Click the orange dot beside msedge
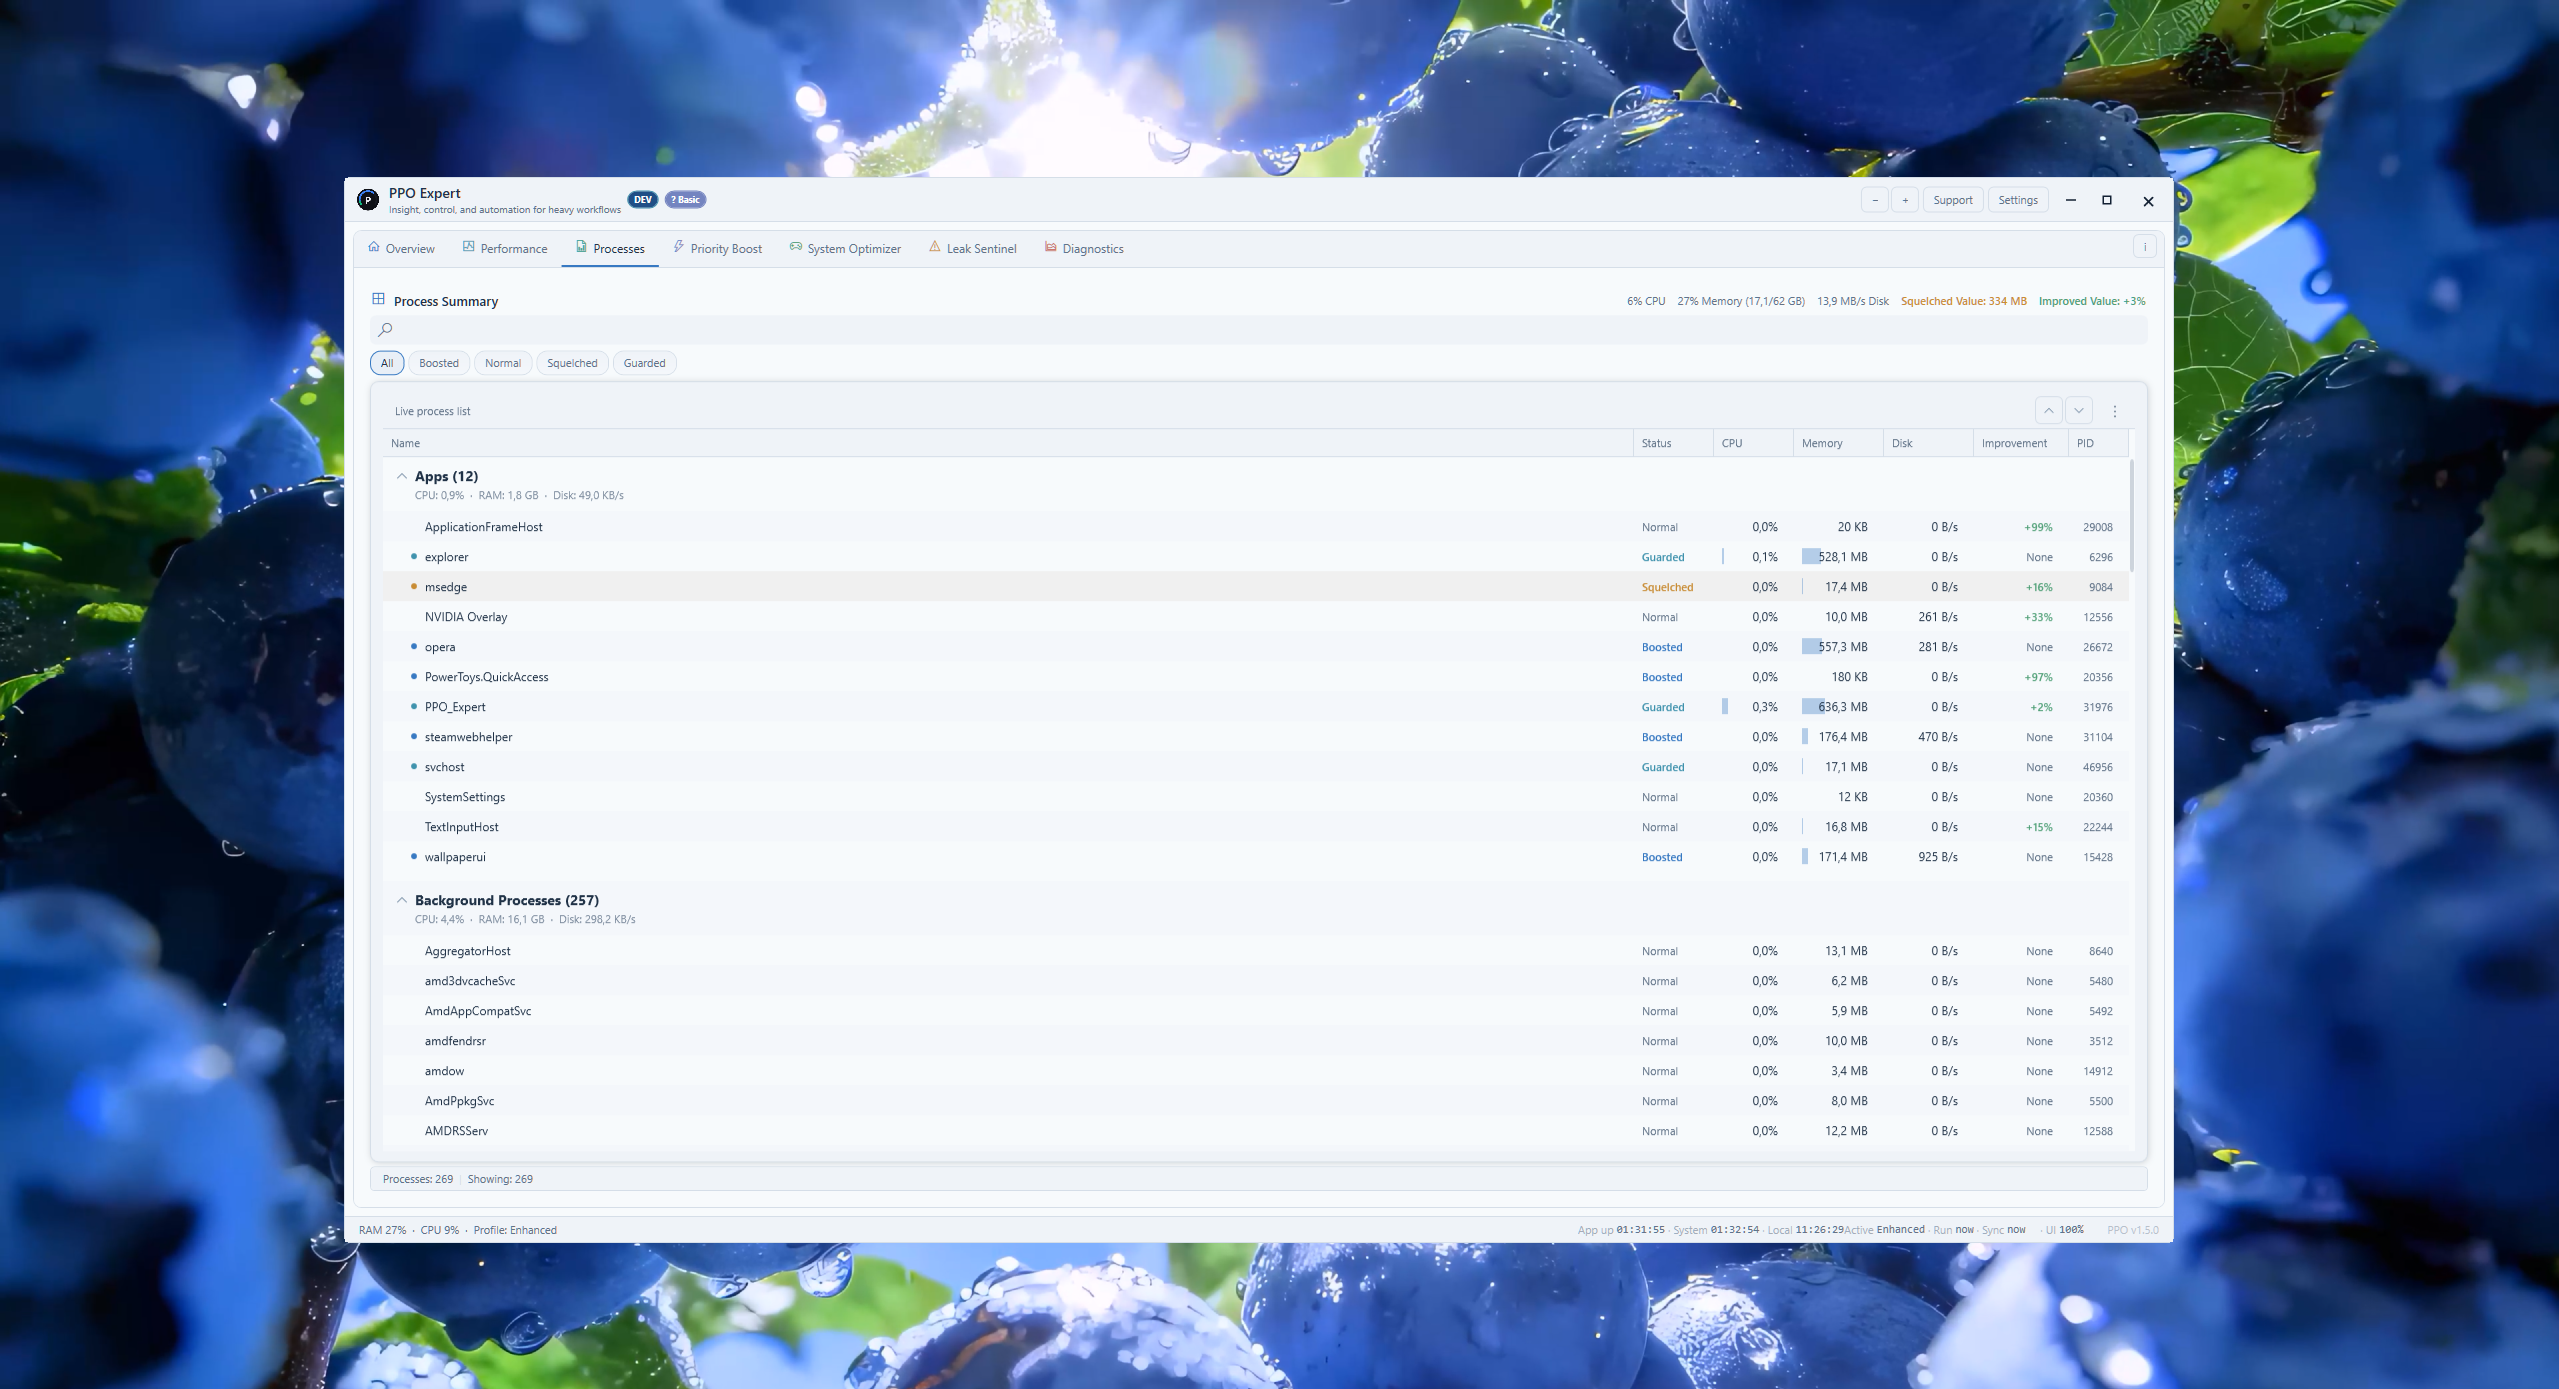2559x1389 pixels. pyautogui.click(x=413, y=587)
